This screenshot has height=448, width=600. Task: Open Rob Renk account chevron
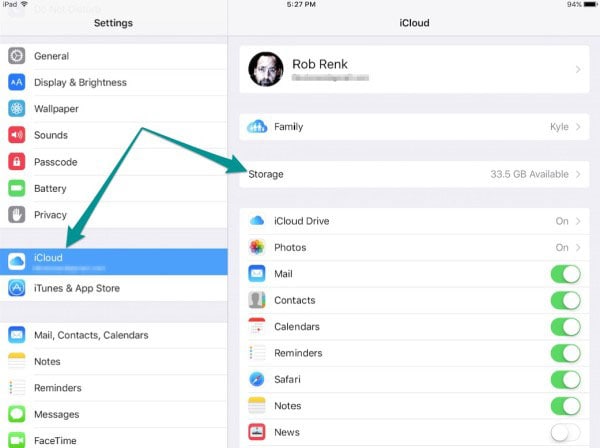coord(578,69)
